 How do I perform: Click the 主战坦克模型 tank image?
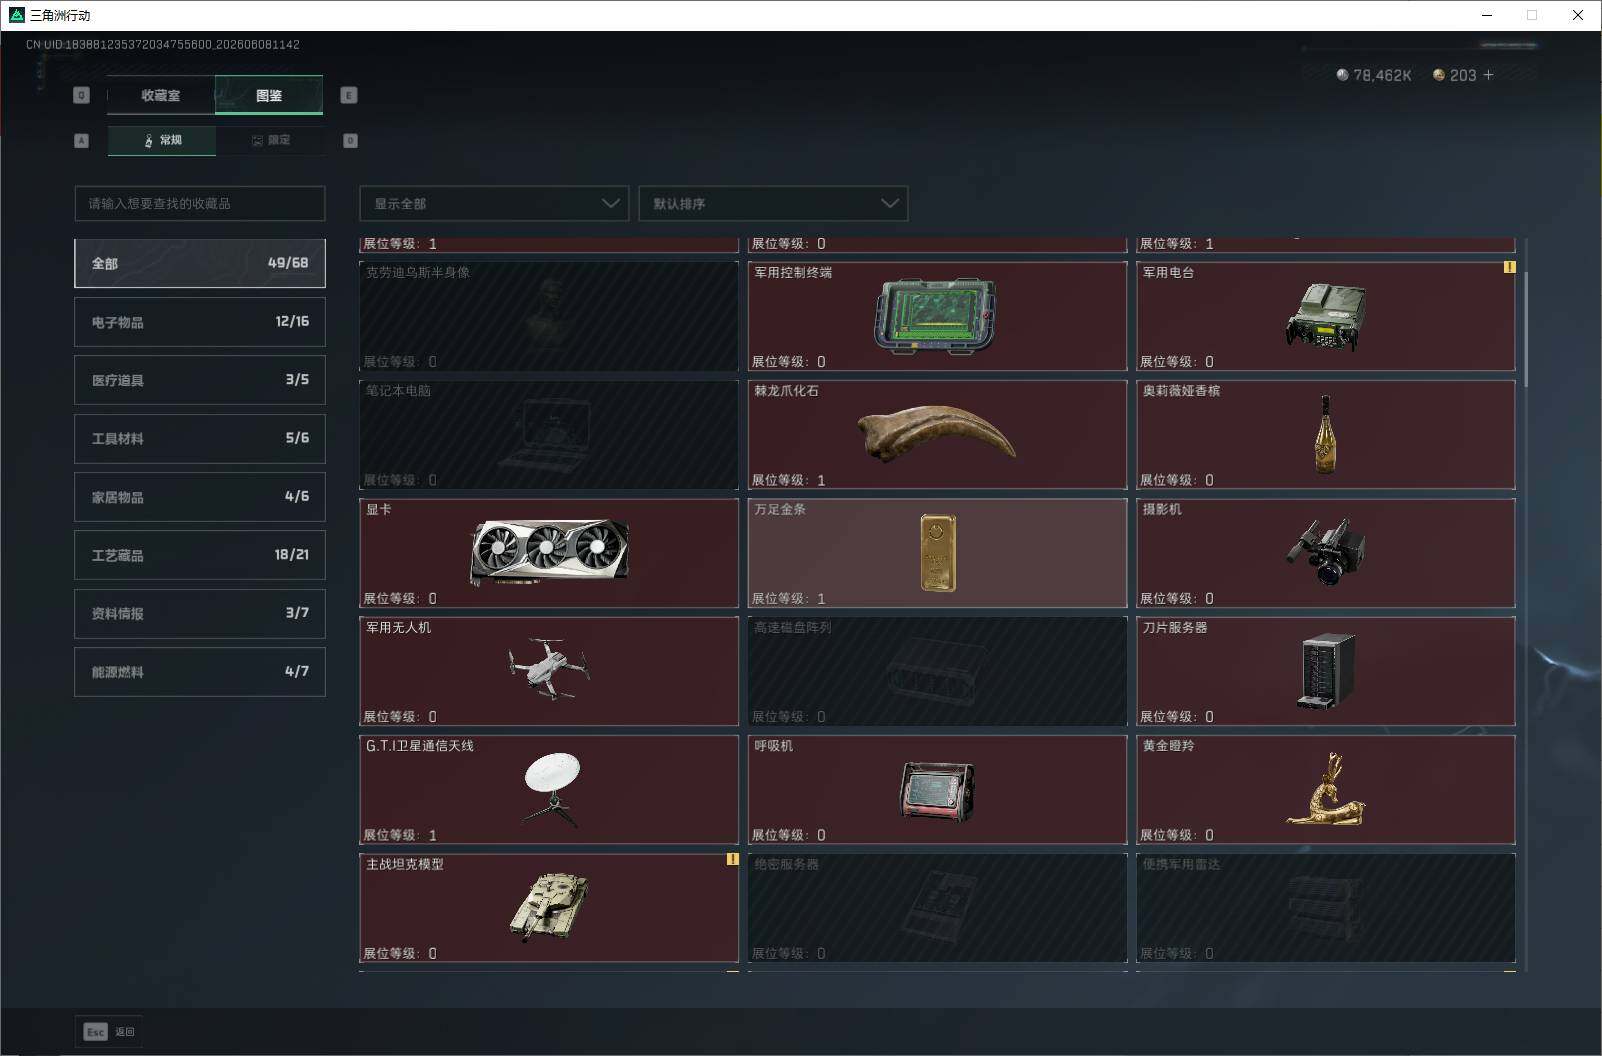(549, 907)
